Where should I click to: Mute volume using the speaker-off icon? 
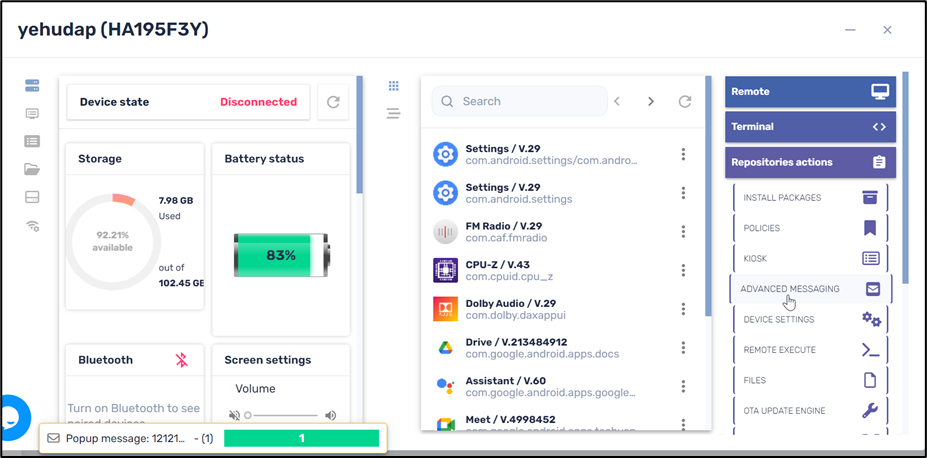pos(234,415)
